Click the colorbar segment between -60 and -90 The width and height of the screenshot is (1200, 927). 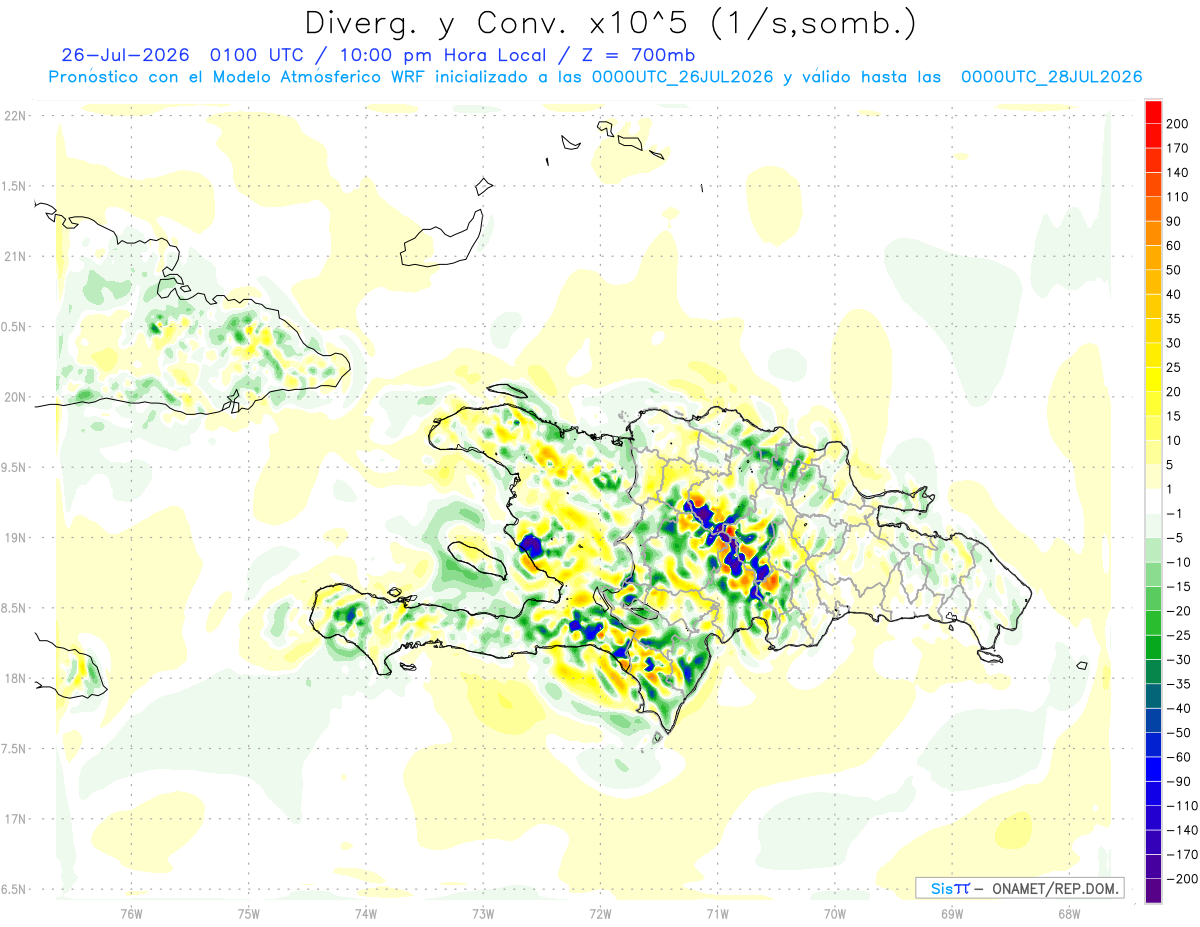point(1153,769)
